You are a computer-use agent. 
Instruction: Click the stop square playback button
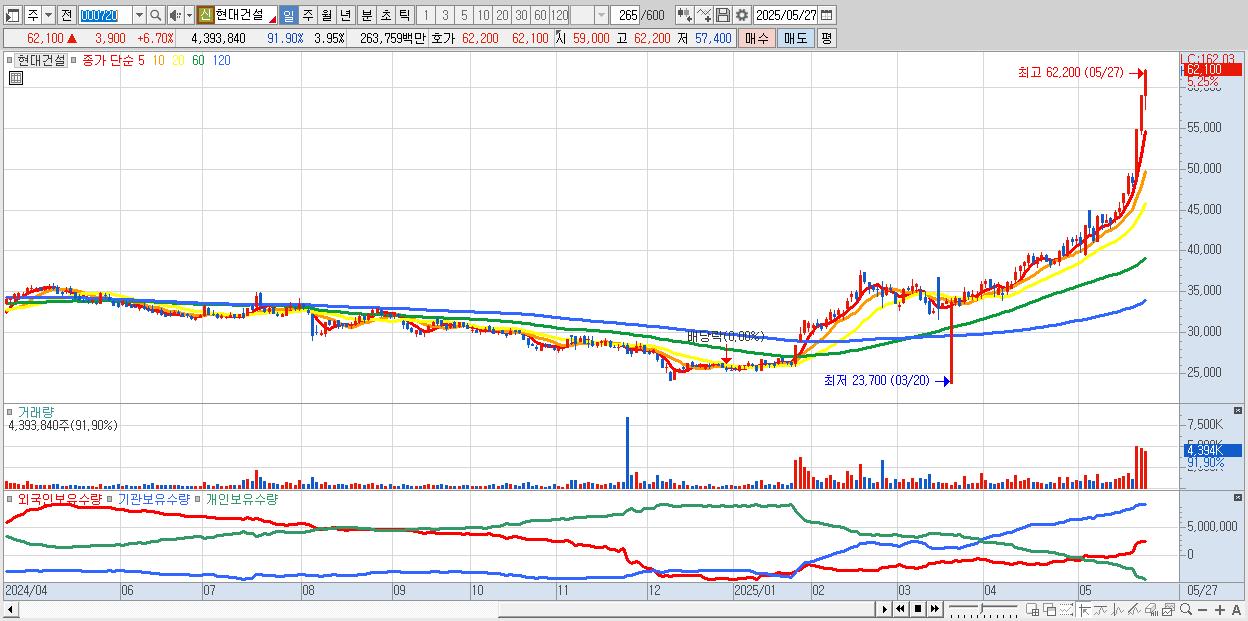point(917,609)
